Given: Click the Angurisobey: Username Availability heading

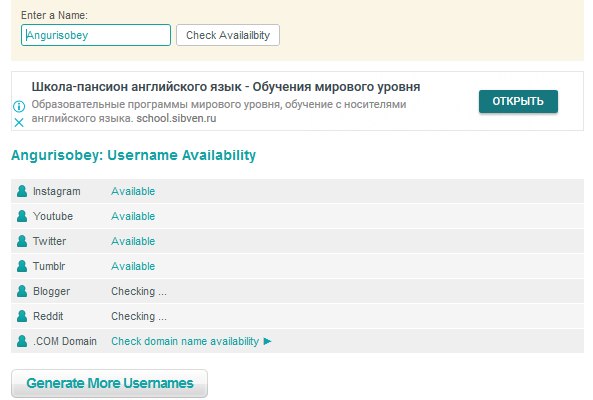Looking at the screenshot, I should coord(134,155).
